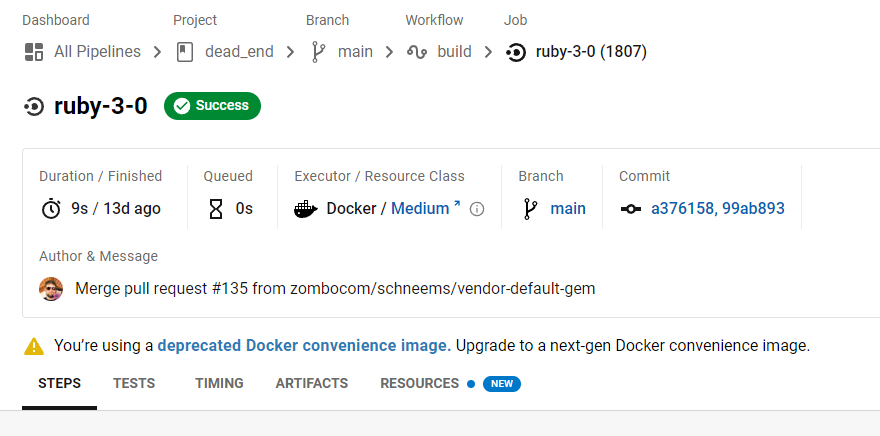Click the author avatar thumbnail
Screen dimensions: 880x436
(x=51, y=289)
